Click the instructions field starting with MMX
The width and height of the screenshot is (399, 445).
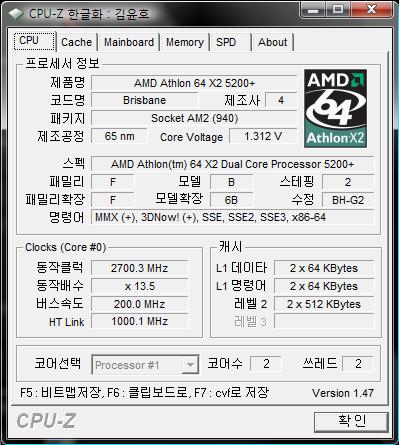pos(232,217)
